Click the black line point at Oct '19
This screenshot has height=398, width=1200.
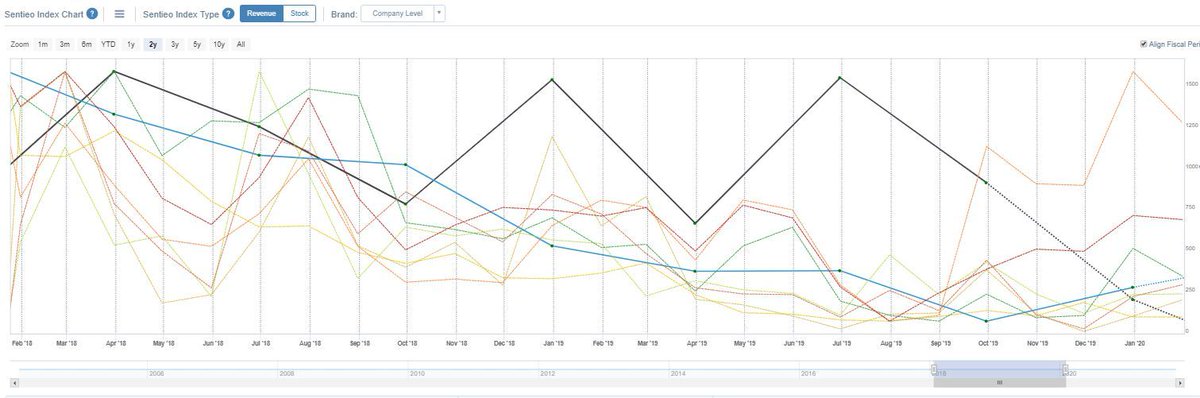tap(987, 182)
